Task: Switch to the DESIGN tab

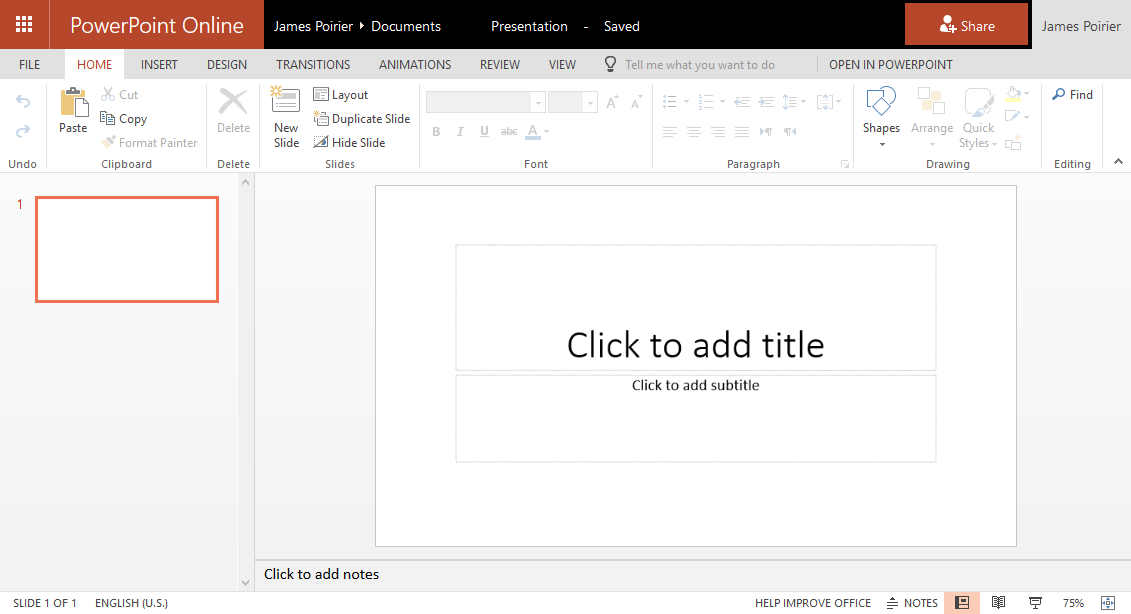Action: point(226,64)
